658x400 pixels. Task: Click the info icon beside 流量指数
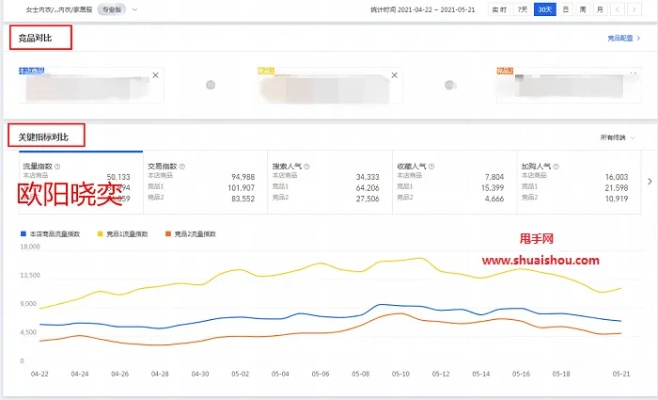tap(57, 166)
